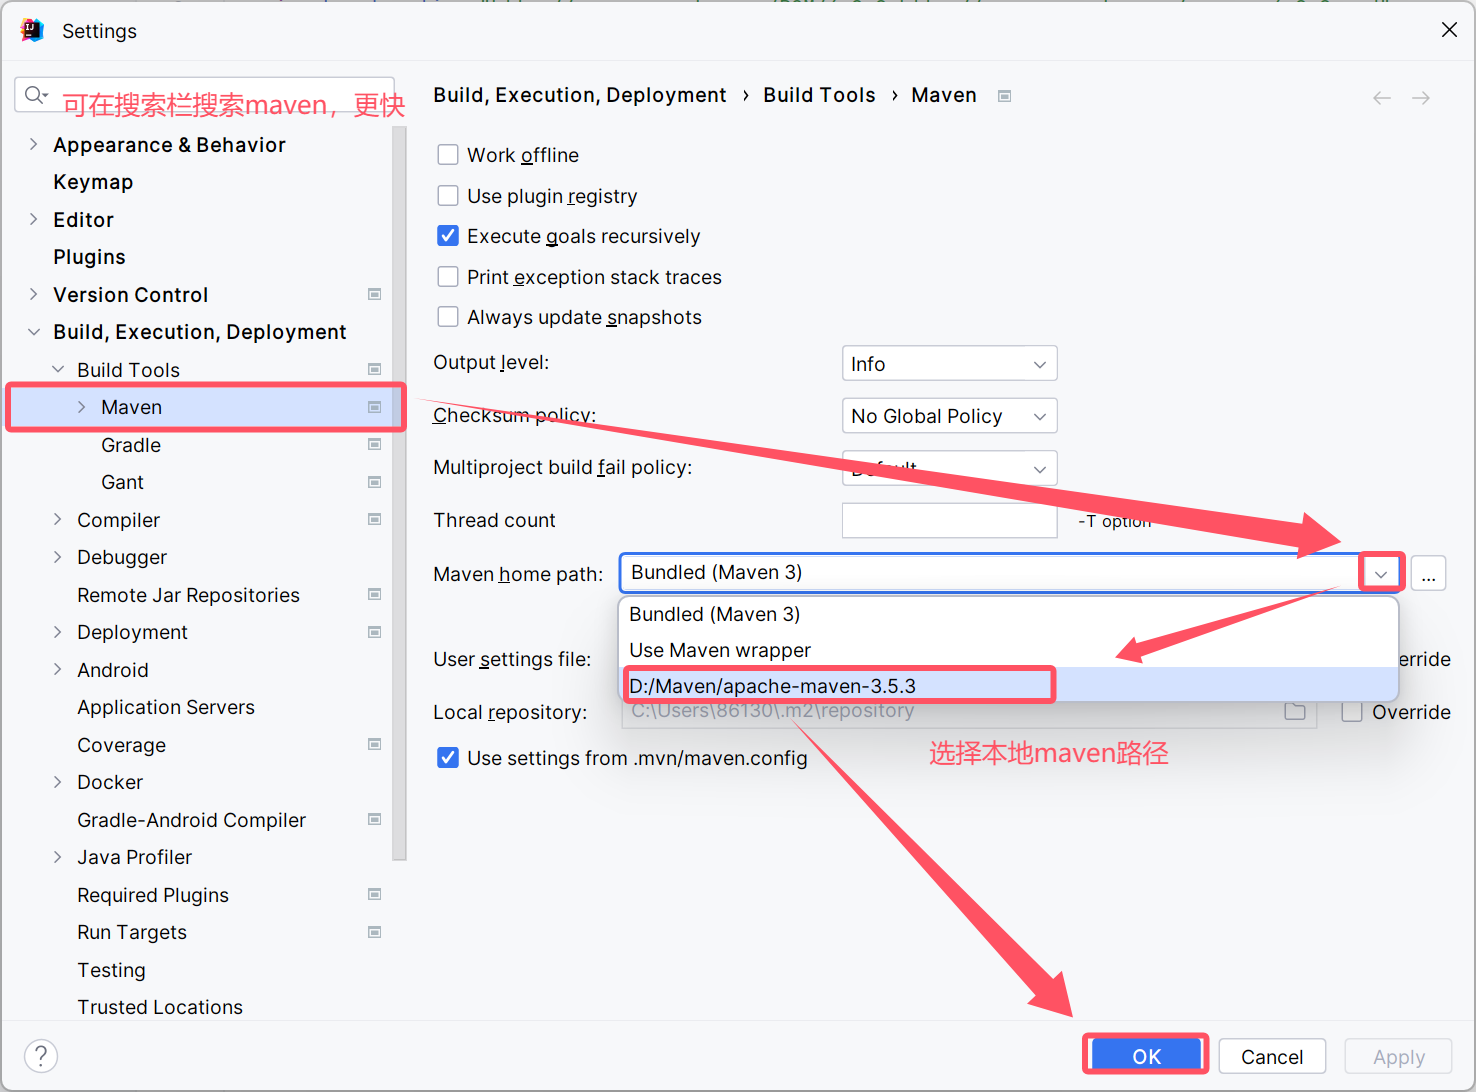Click OK to confirm settings
1476x1092 pixels.
coord(1146,1056)
